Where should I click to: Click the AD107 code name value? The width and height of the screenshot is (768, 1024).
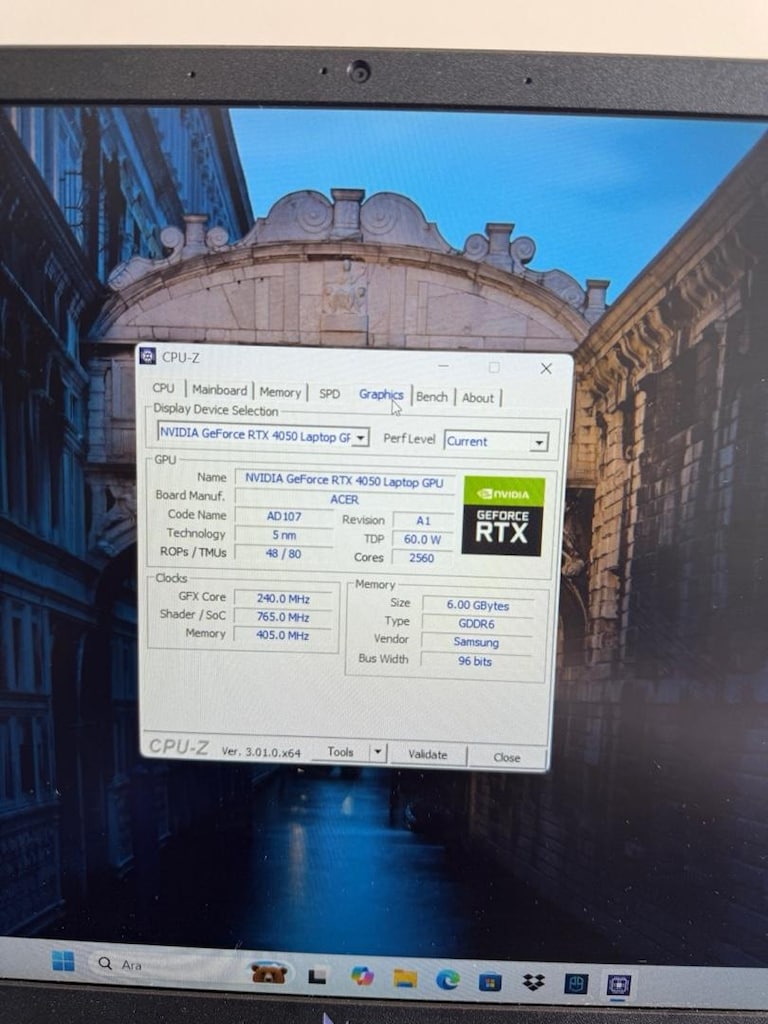point(284,516)
